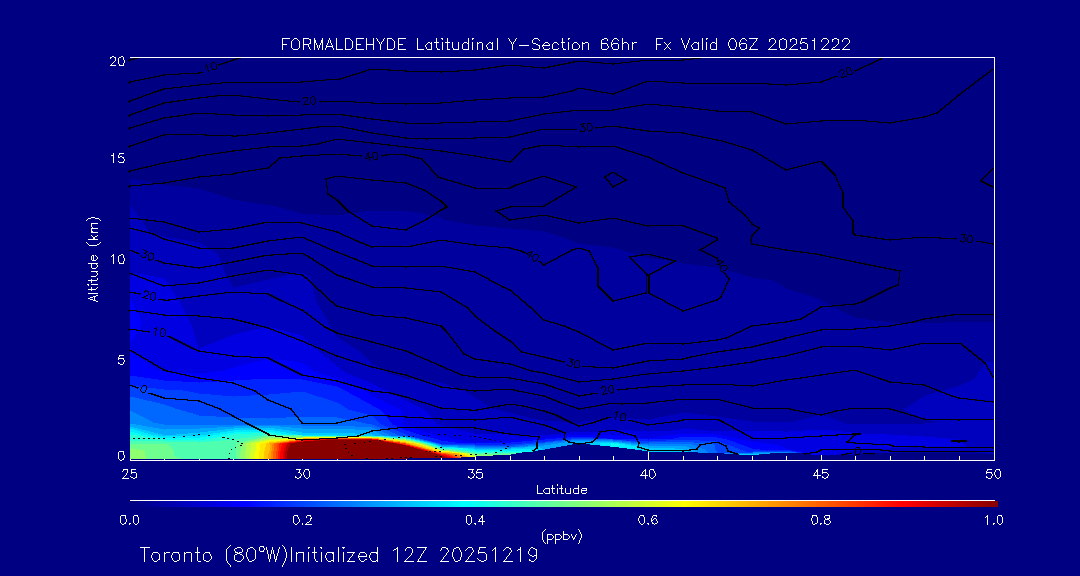This screenshot has width=1080, height=576.
Task: Click colorbar scale label 0.0
Action: pyautogui.click(x=129, y=520)
